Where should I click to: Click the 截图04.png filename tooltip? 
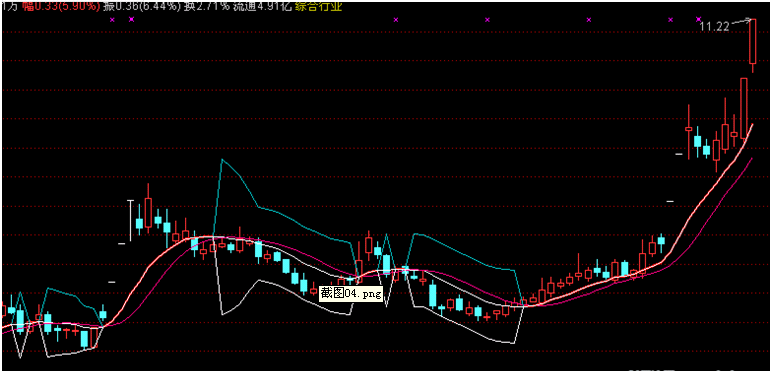(351, 294)
